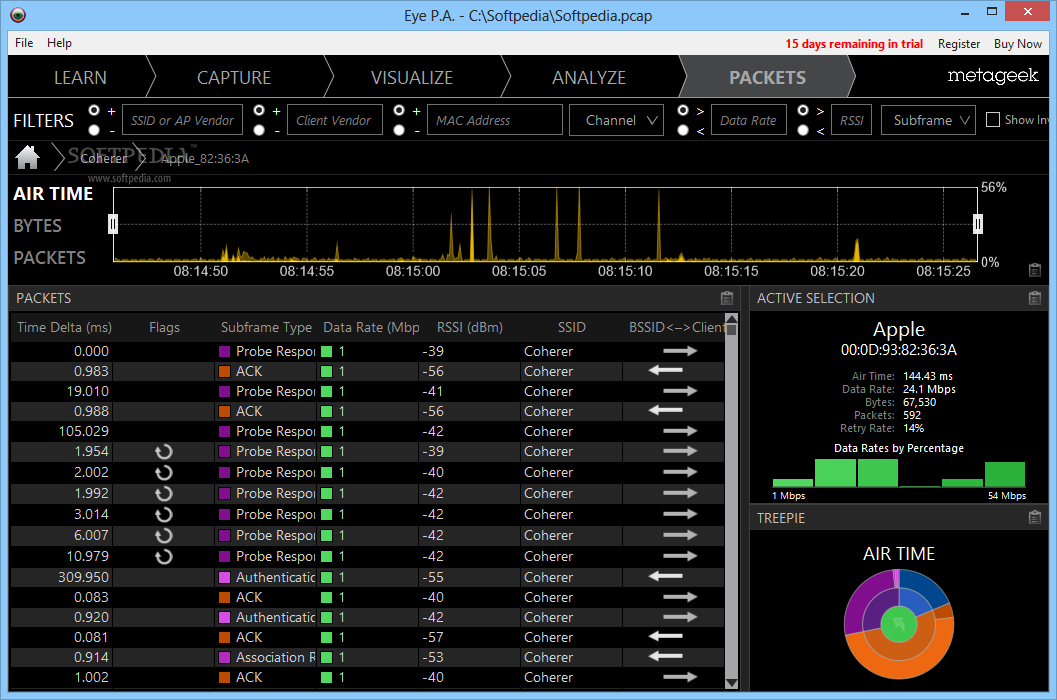This screenshot has width=1057, height=700.
Task: Switch to the ANALYZE tab
Action: [x=588, y=78]
